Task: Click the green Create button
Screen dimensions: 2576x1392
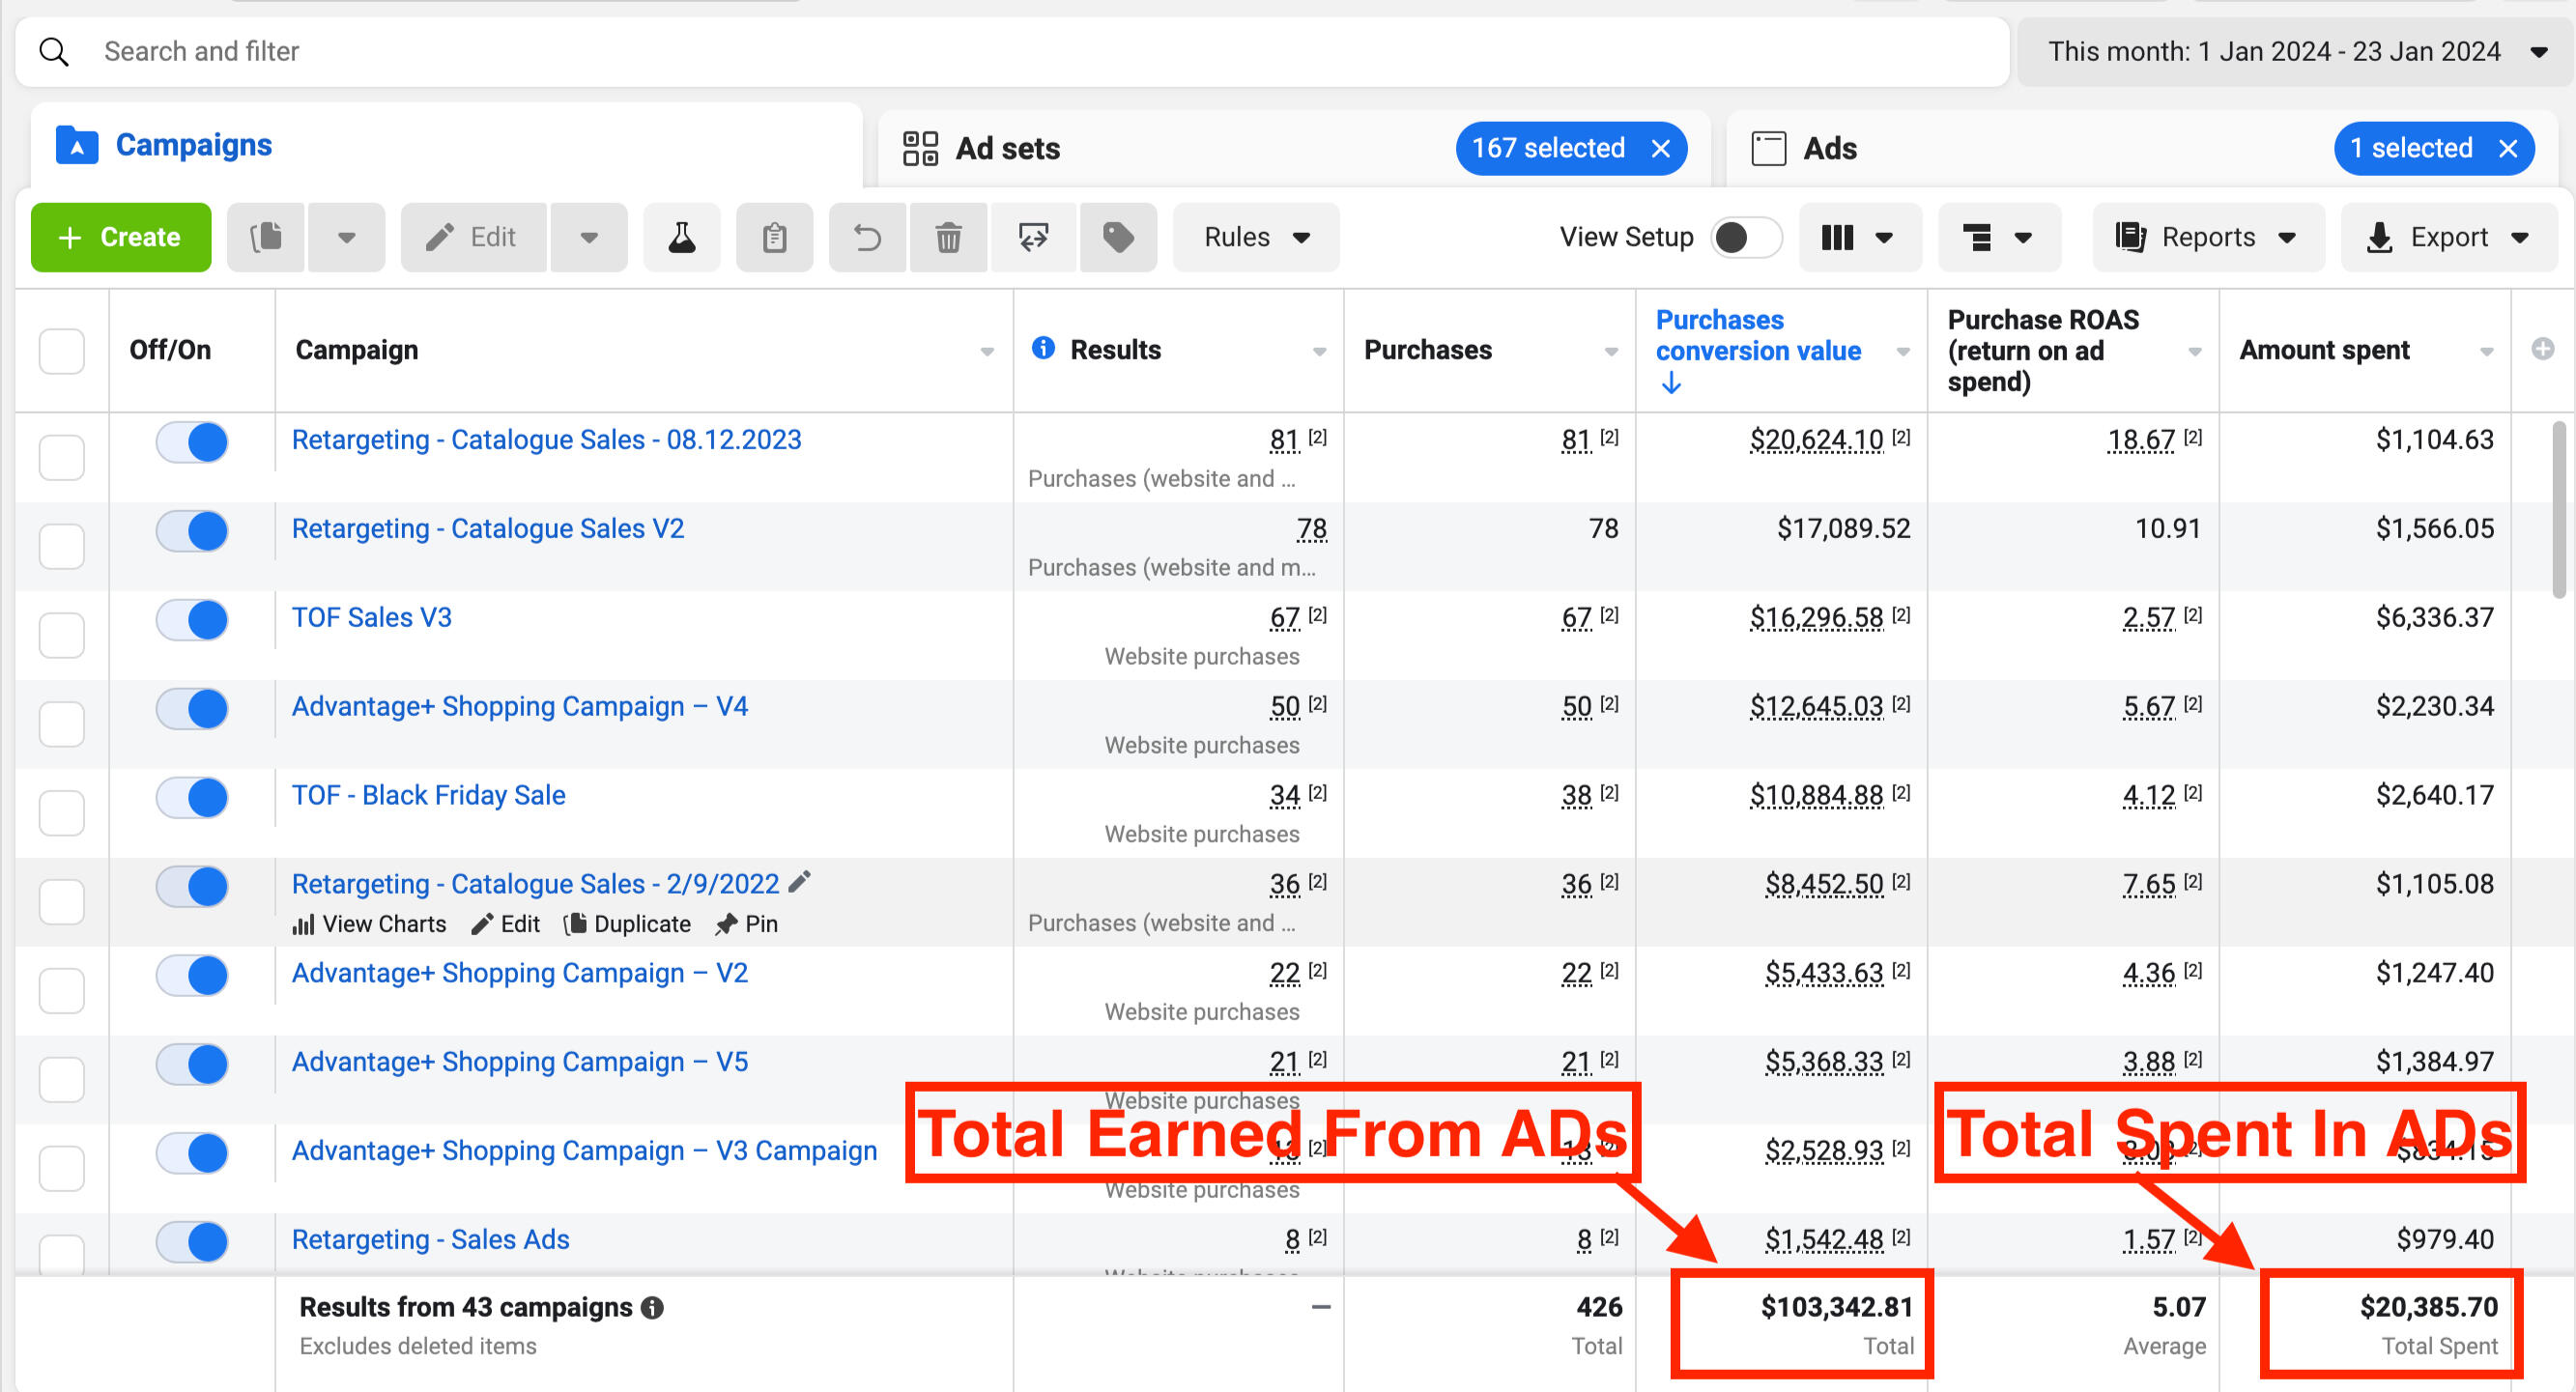Action: click(121, 237)
